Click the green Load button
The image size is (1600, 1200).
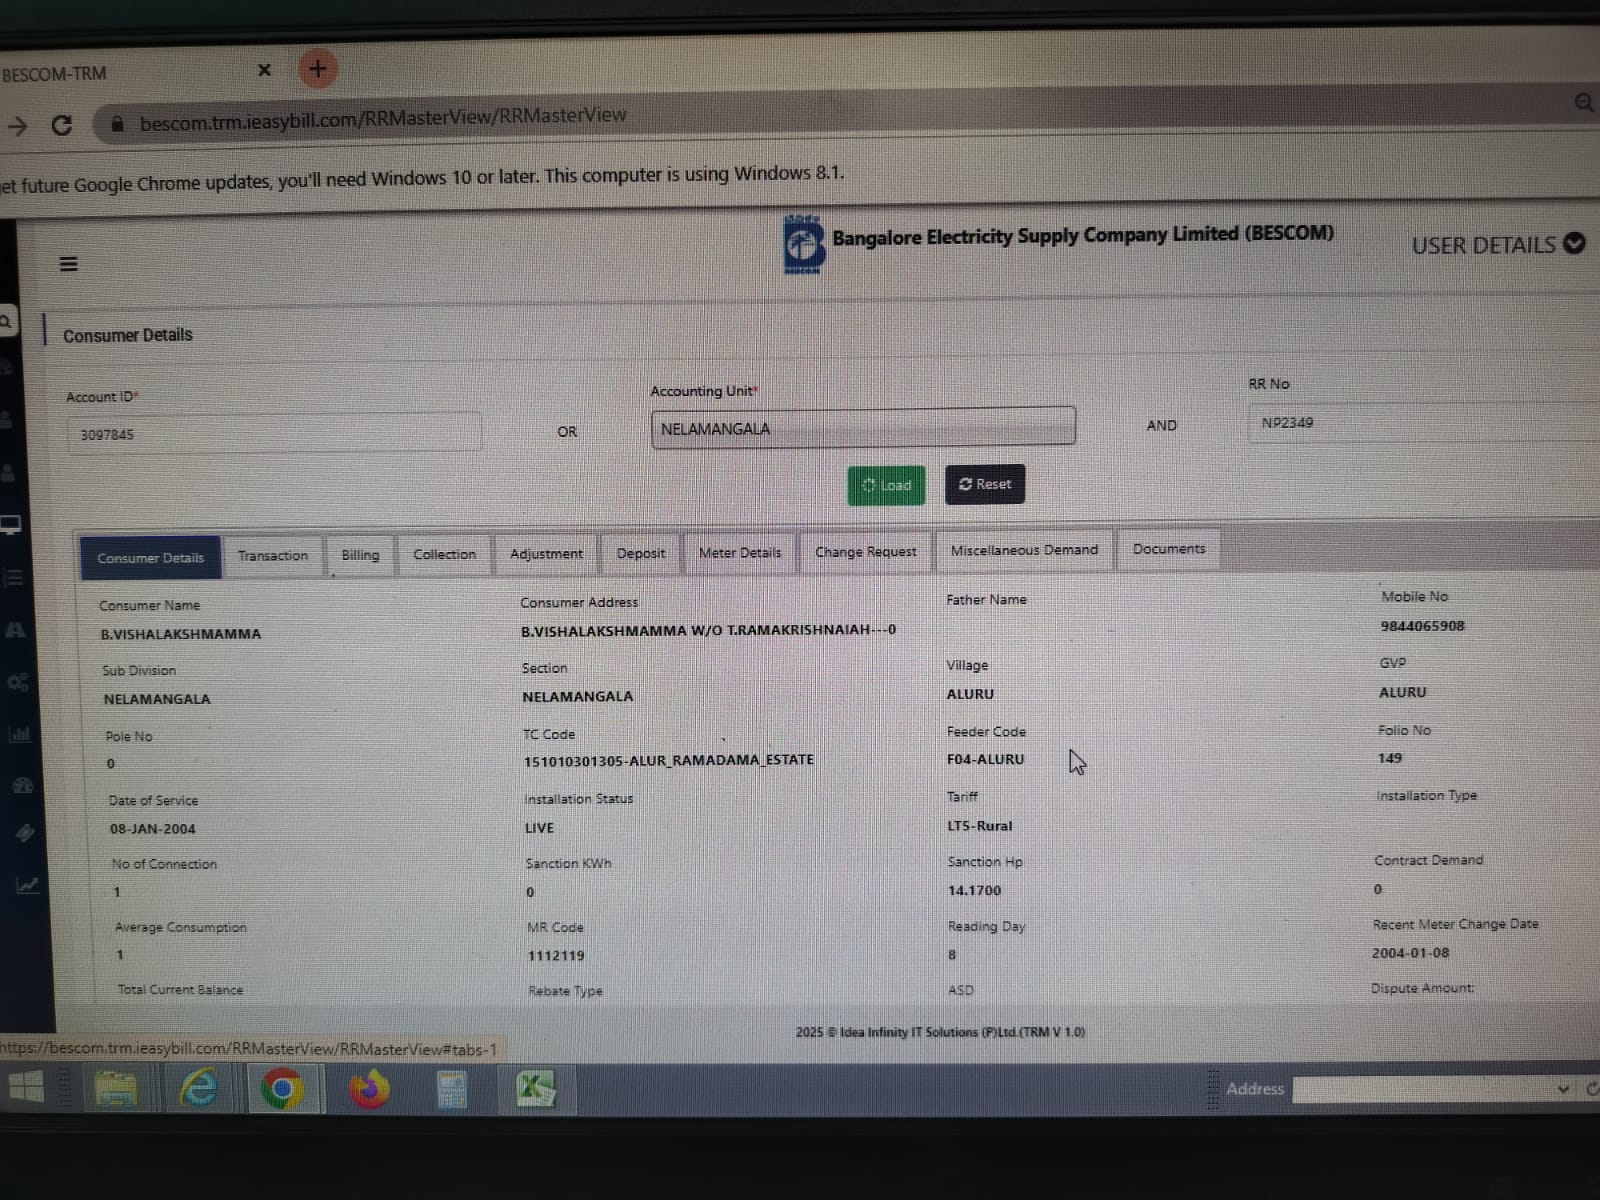click(886, 485)
